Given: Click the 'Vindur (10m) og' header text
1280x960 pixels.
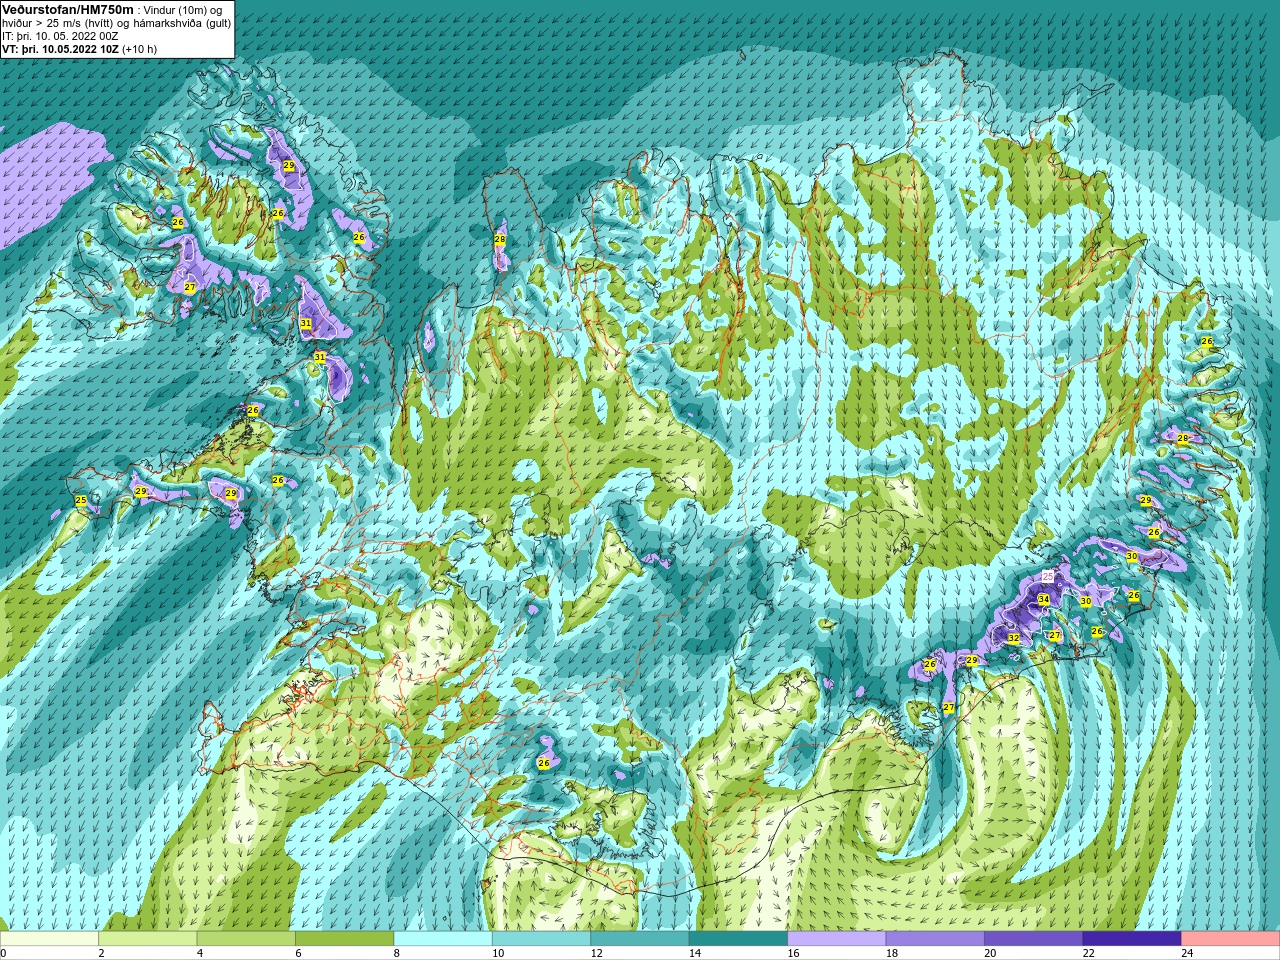Looking at the screenshot, I should pyautogui.click(x=183, y=10).
